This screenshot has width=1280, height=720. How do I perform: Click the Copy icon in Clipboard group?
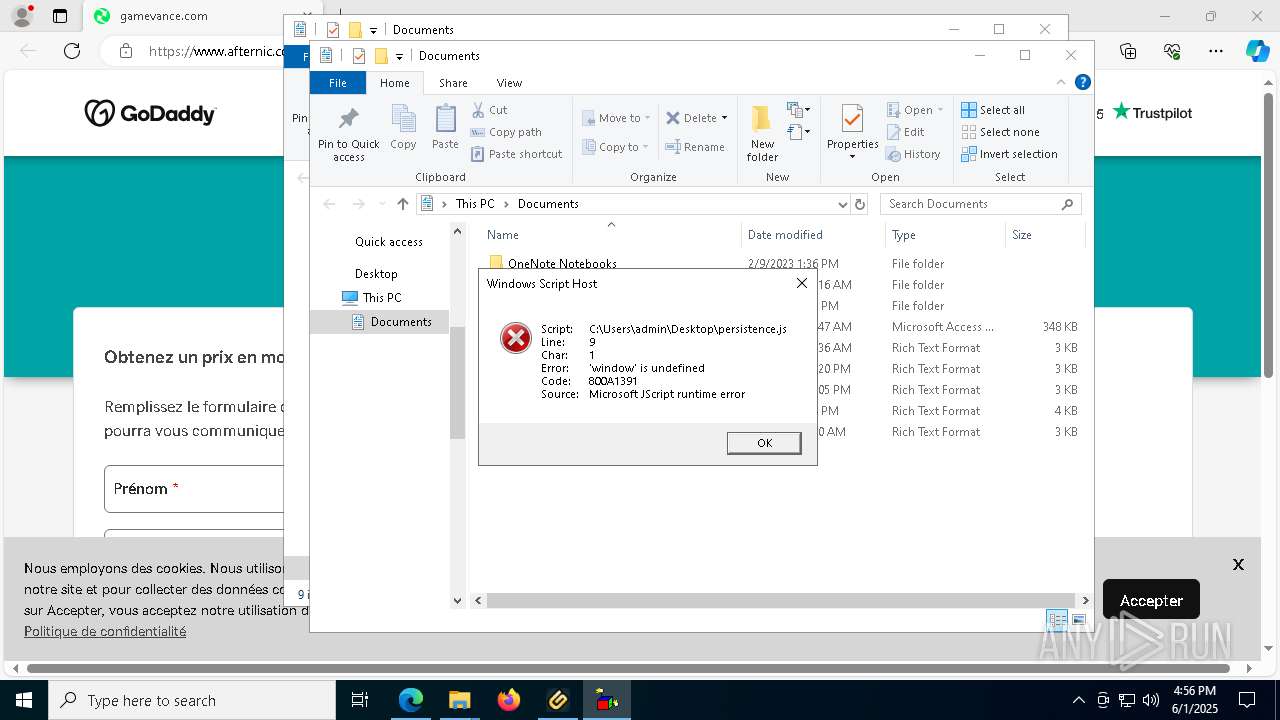coord(403,128)
